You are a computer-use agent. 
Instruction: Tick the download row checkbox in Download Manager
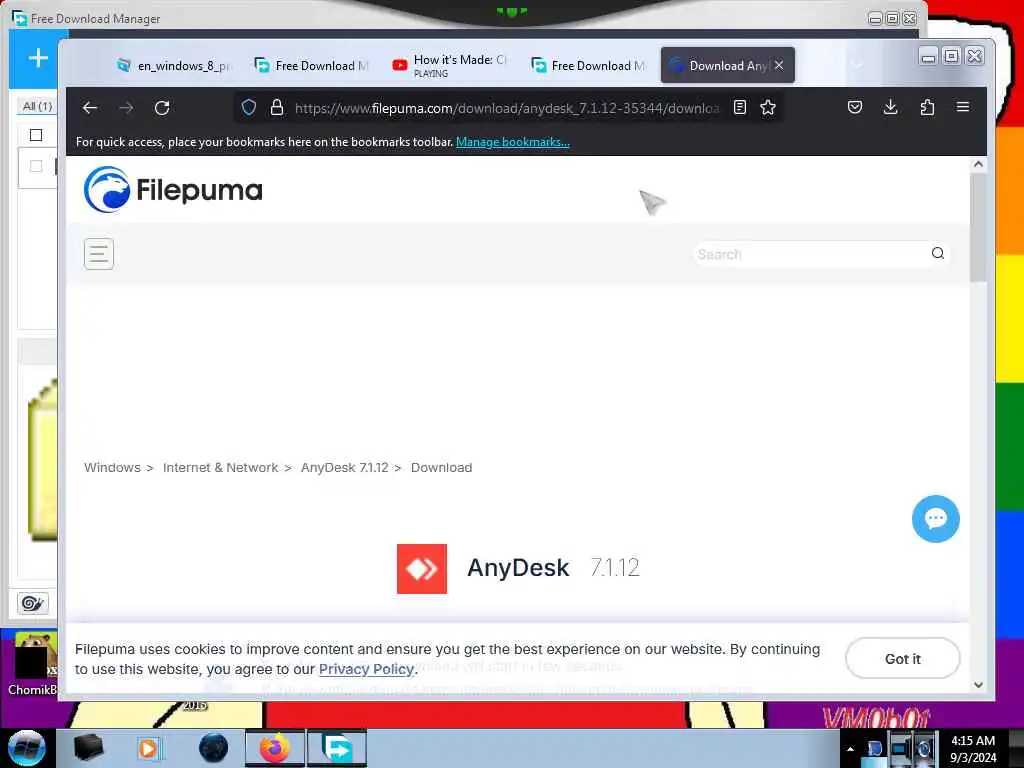coord(36,167)
